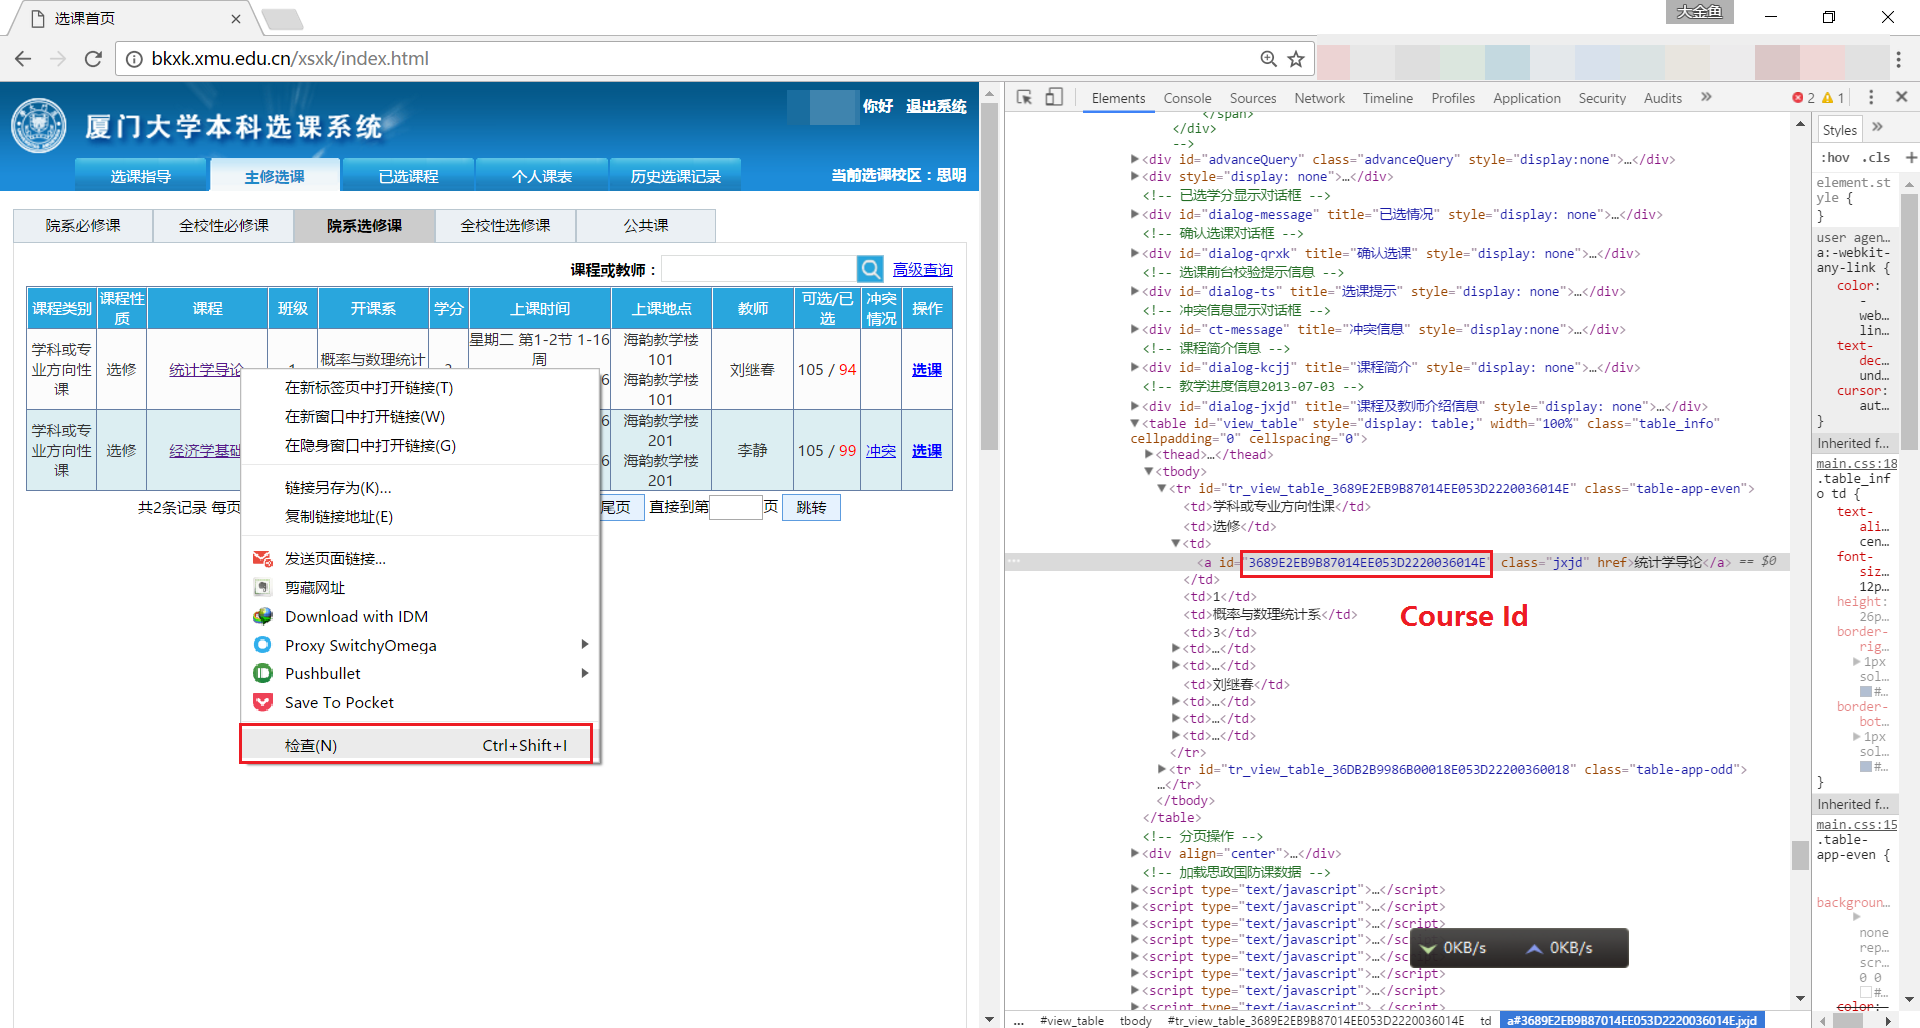Viewport: 1920px width, 1028px height.
Task: Click the zoom magnifier icon in address bar
Action: (x=1268, y=59)
